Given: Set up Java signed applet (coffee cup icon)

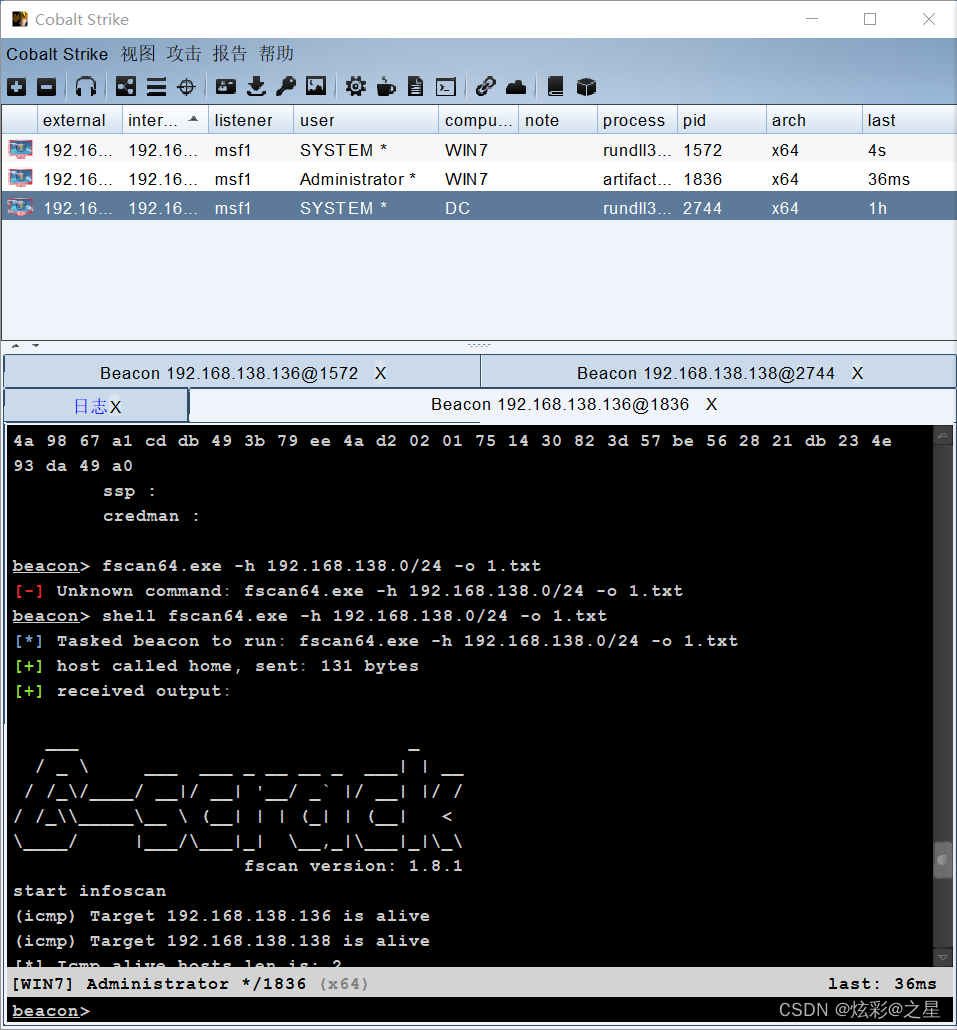Looking at the screenshot, I should tap(386, 87).
